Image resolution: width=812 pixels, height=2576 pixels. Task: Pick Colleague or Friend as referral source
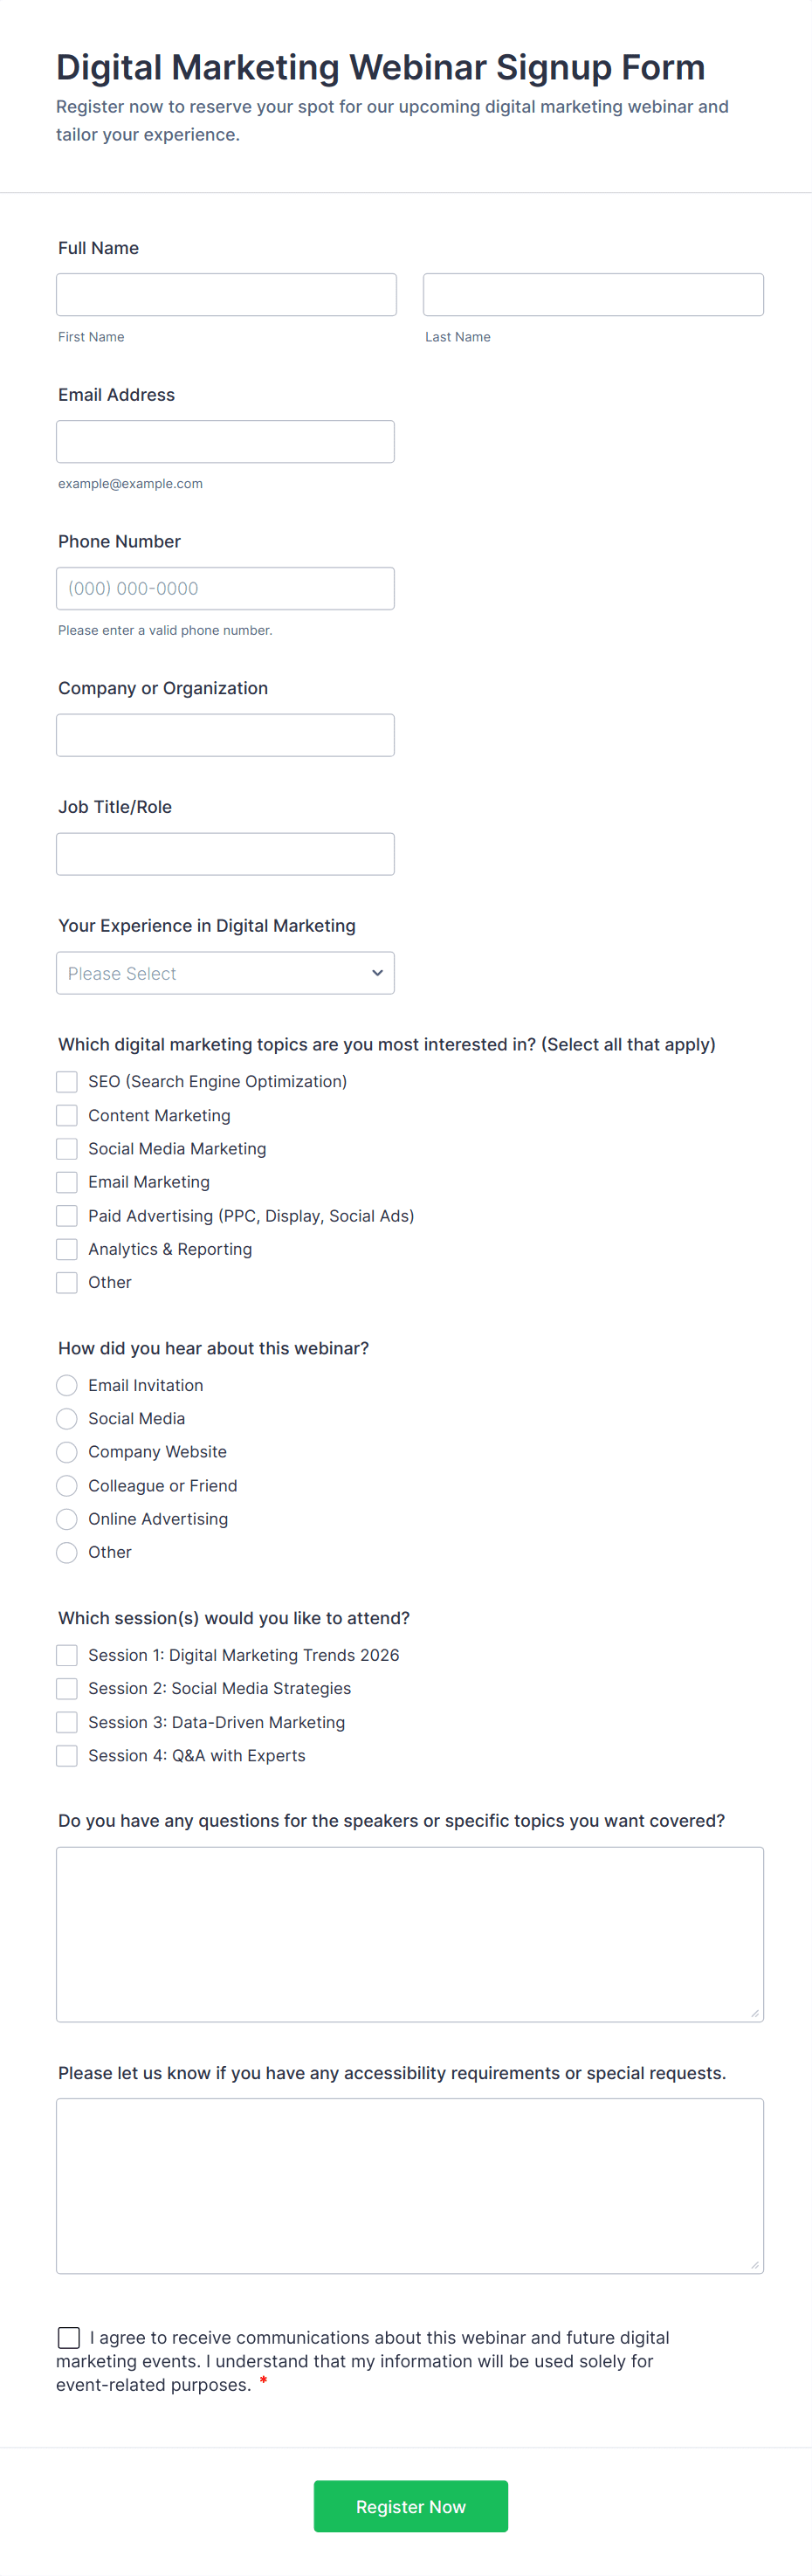pos(66,1485)
